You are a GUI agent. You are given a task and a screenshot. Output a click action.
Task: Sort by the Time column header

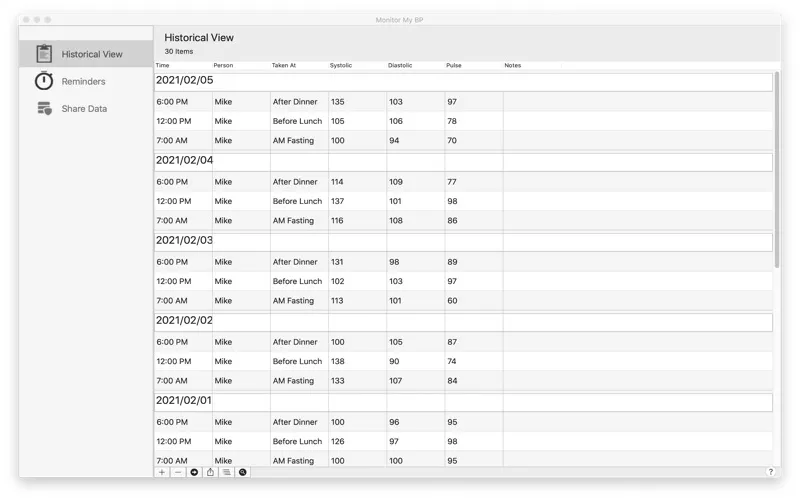pos(162,65)
